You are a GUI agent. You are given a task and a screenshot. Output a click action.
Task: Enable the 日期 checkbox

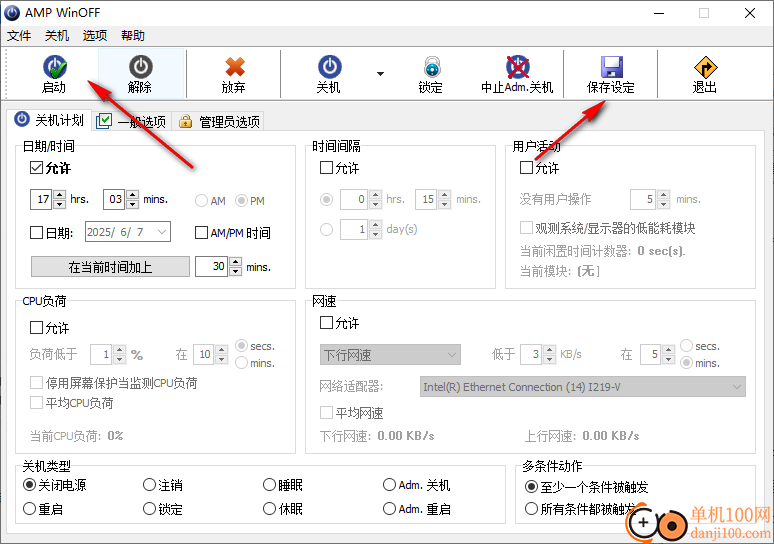36,233
